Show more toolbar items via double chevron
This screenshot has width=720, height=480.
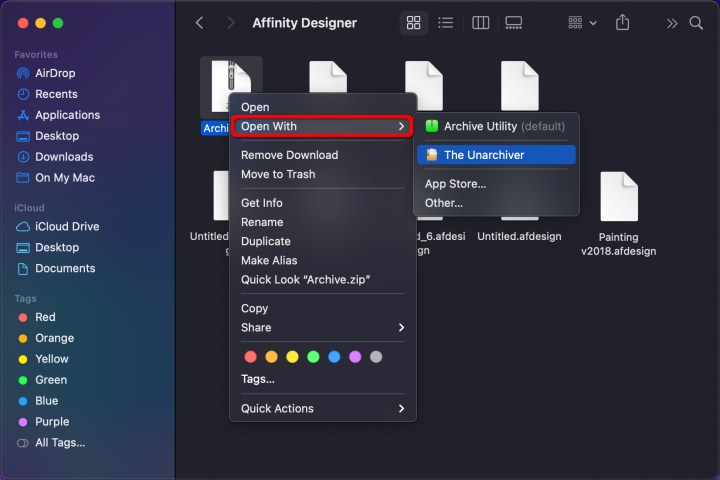pos(672,23)
